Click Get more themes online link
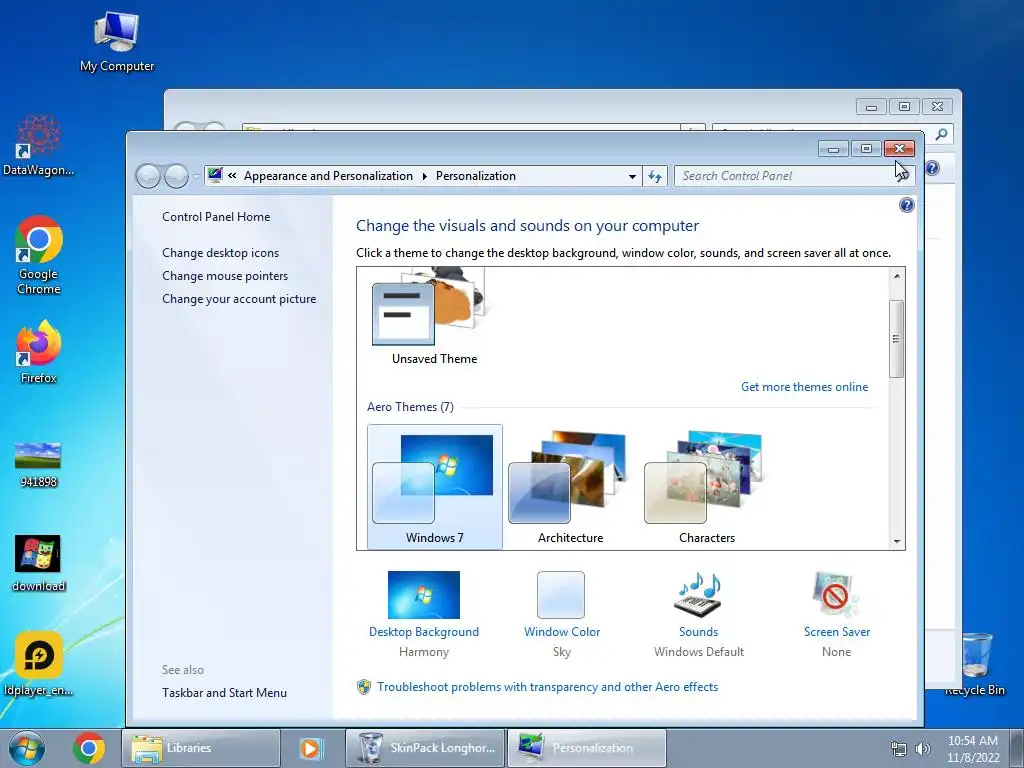The image size is (1024, 768). click(x=805, y=387)
